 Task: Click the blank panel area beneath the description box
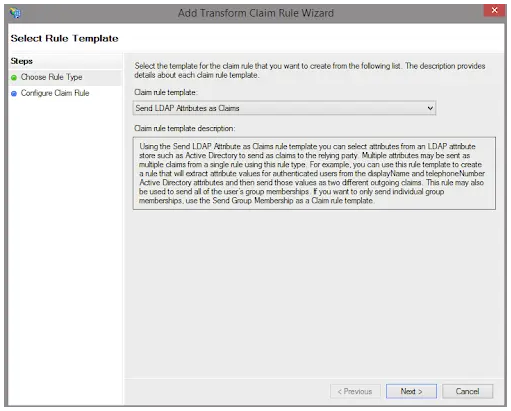click(x=314, y=293)
